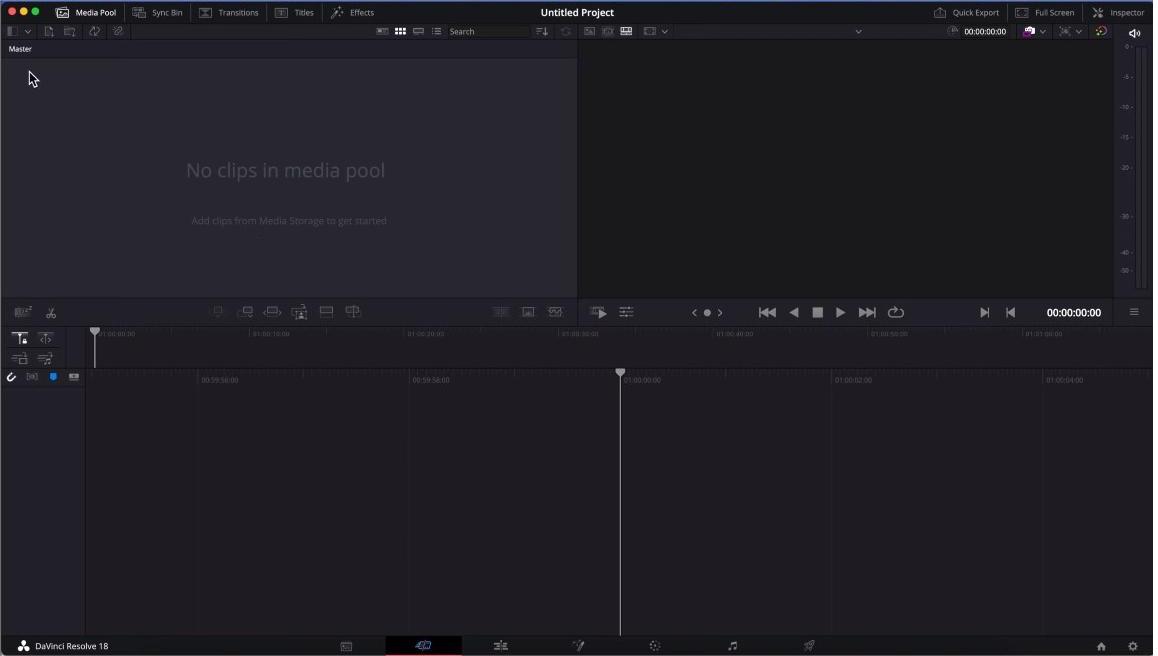Open the media pool panel layout dropdown
Viewport: 1158px width, 656px height.
(x=19, y=32)
